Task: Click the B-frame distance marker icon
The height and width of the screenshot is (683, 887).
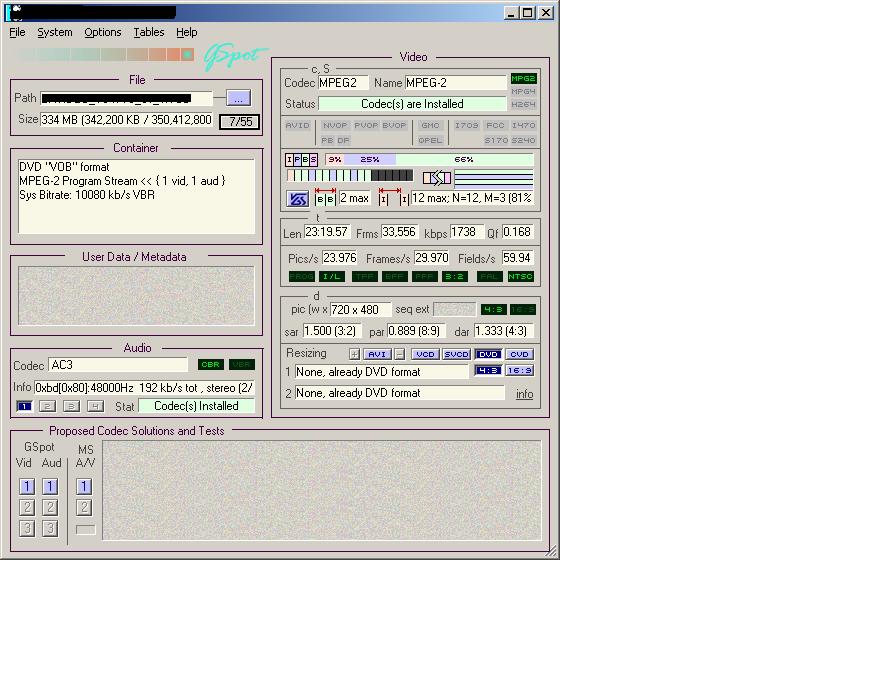Action: [x=325, y=197]
